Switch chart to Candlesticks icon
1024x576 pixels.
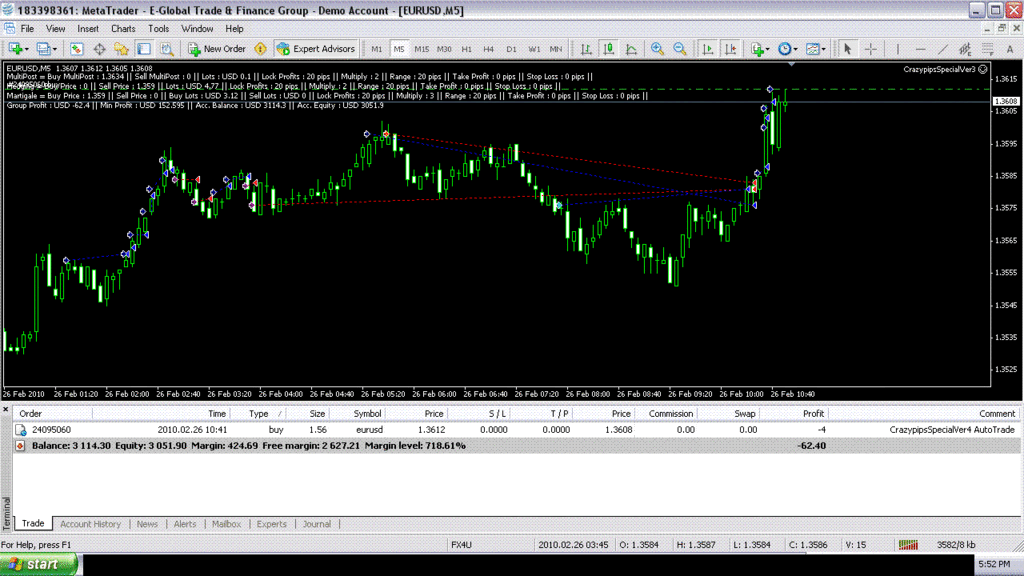(x=609, y=49)
